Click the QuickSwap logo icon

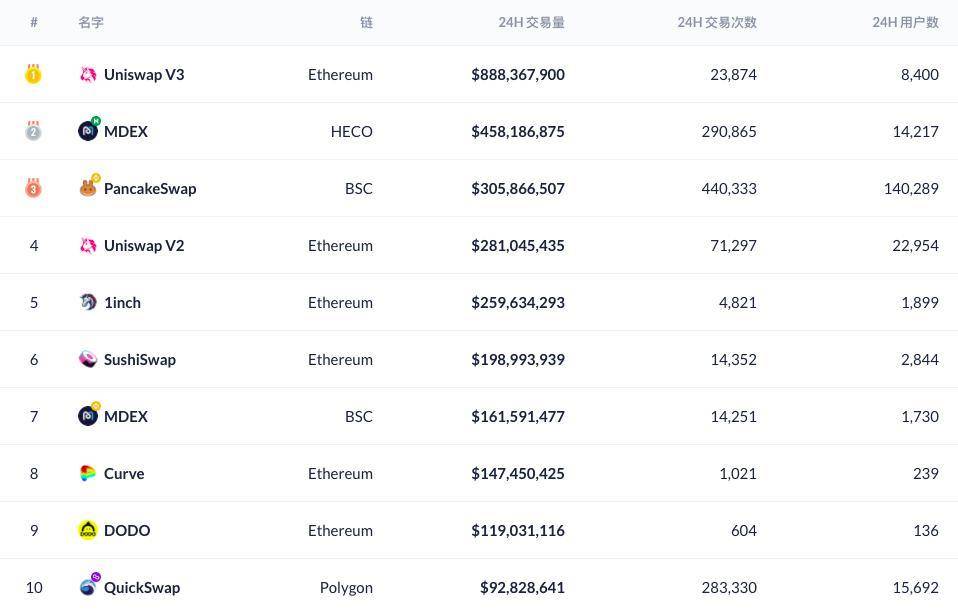pos(88,587)
